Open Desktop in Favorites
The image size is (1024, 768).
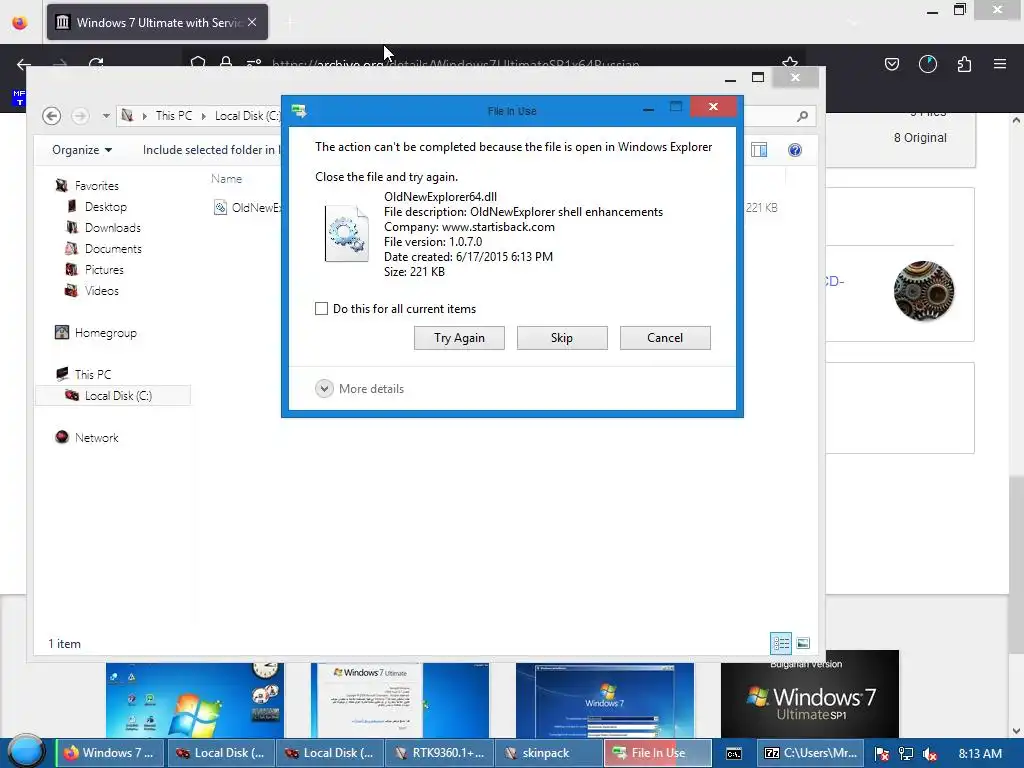pos(105,207)
